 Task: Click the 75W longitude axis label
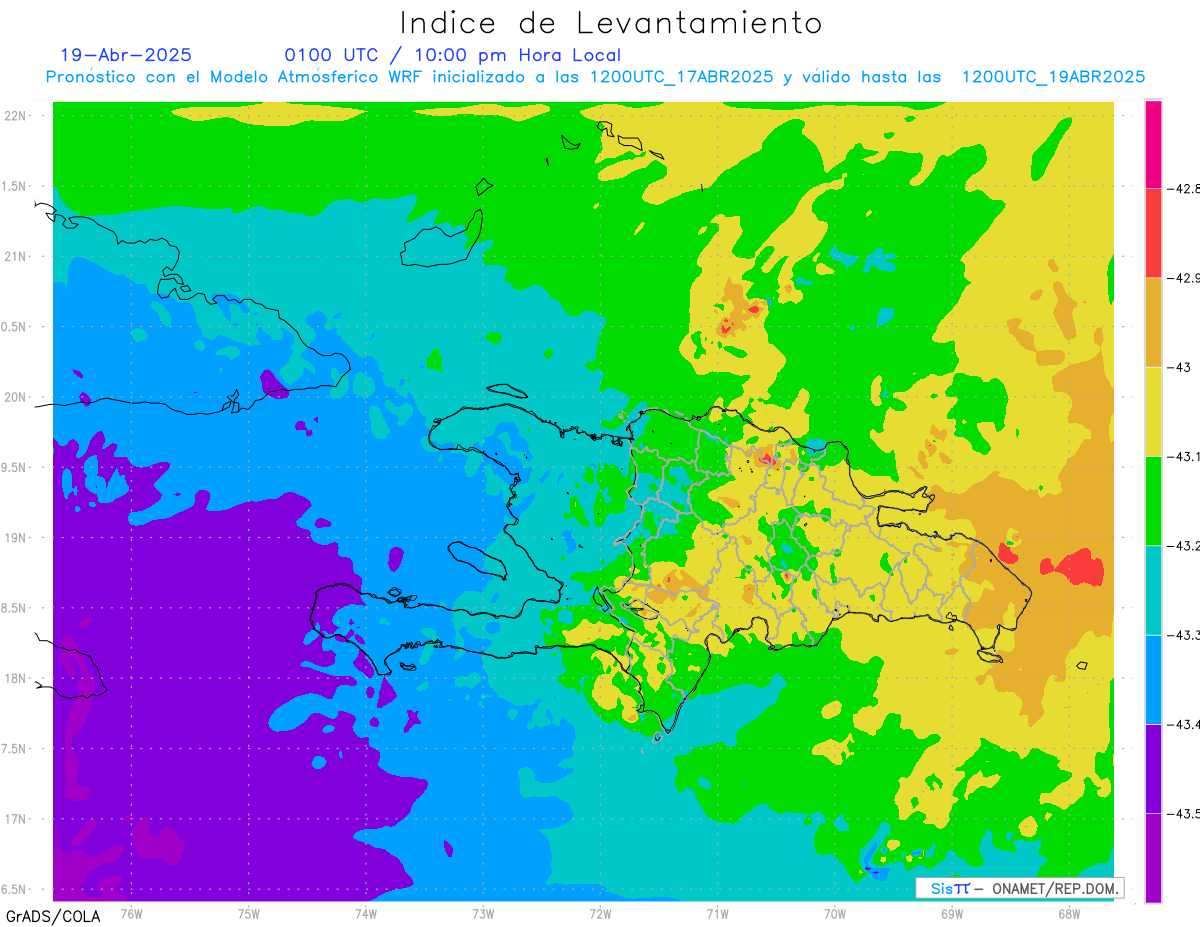tap(248, 913)
